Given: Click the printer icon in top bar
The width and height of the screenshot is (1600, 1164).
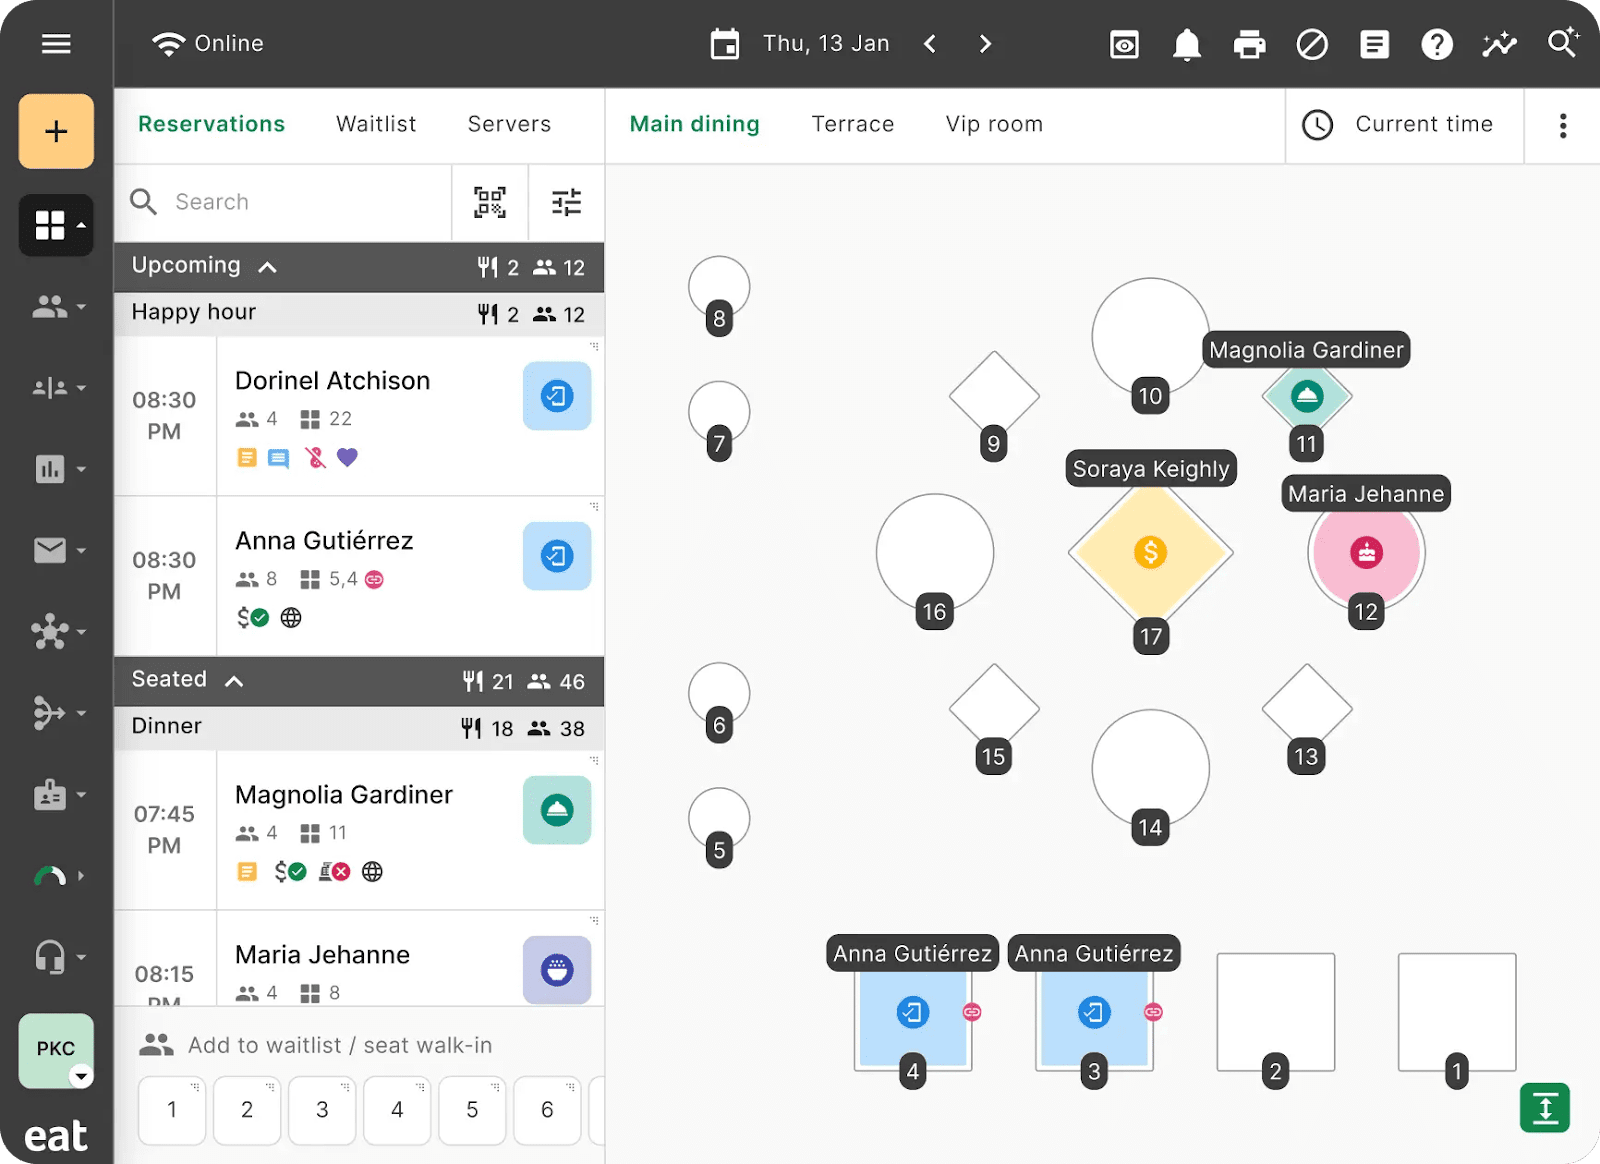Looking at the screenshot, I should (x=1249, y=44).
